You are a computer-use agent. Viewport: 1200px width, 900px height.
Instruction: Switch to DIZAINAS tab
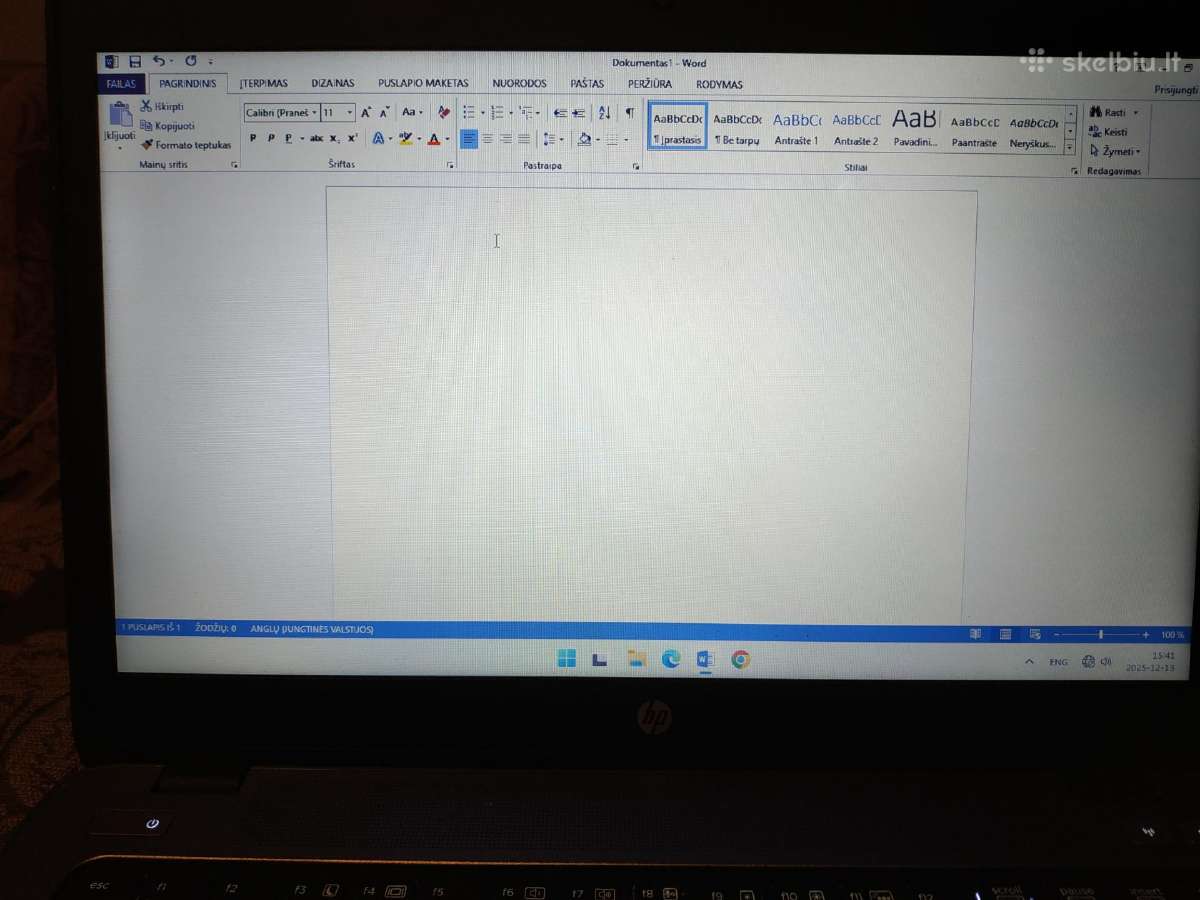(333, 84)
